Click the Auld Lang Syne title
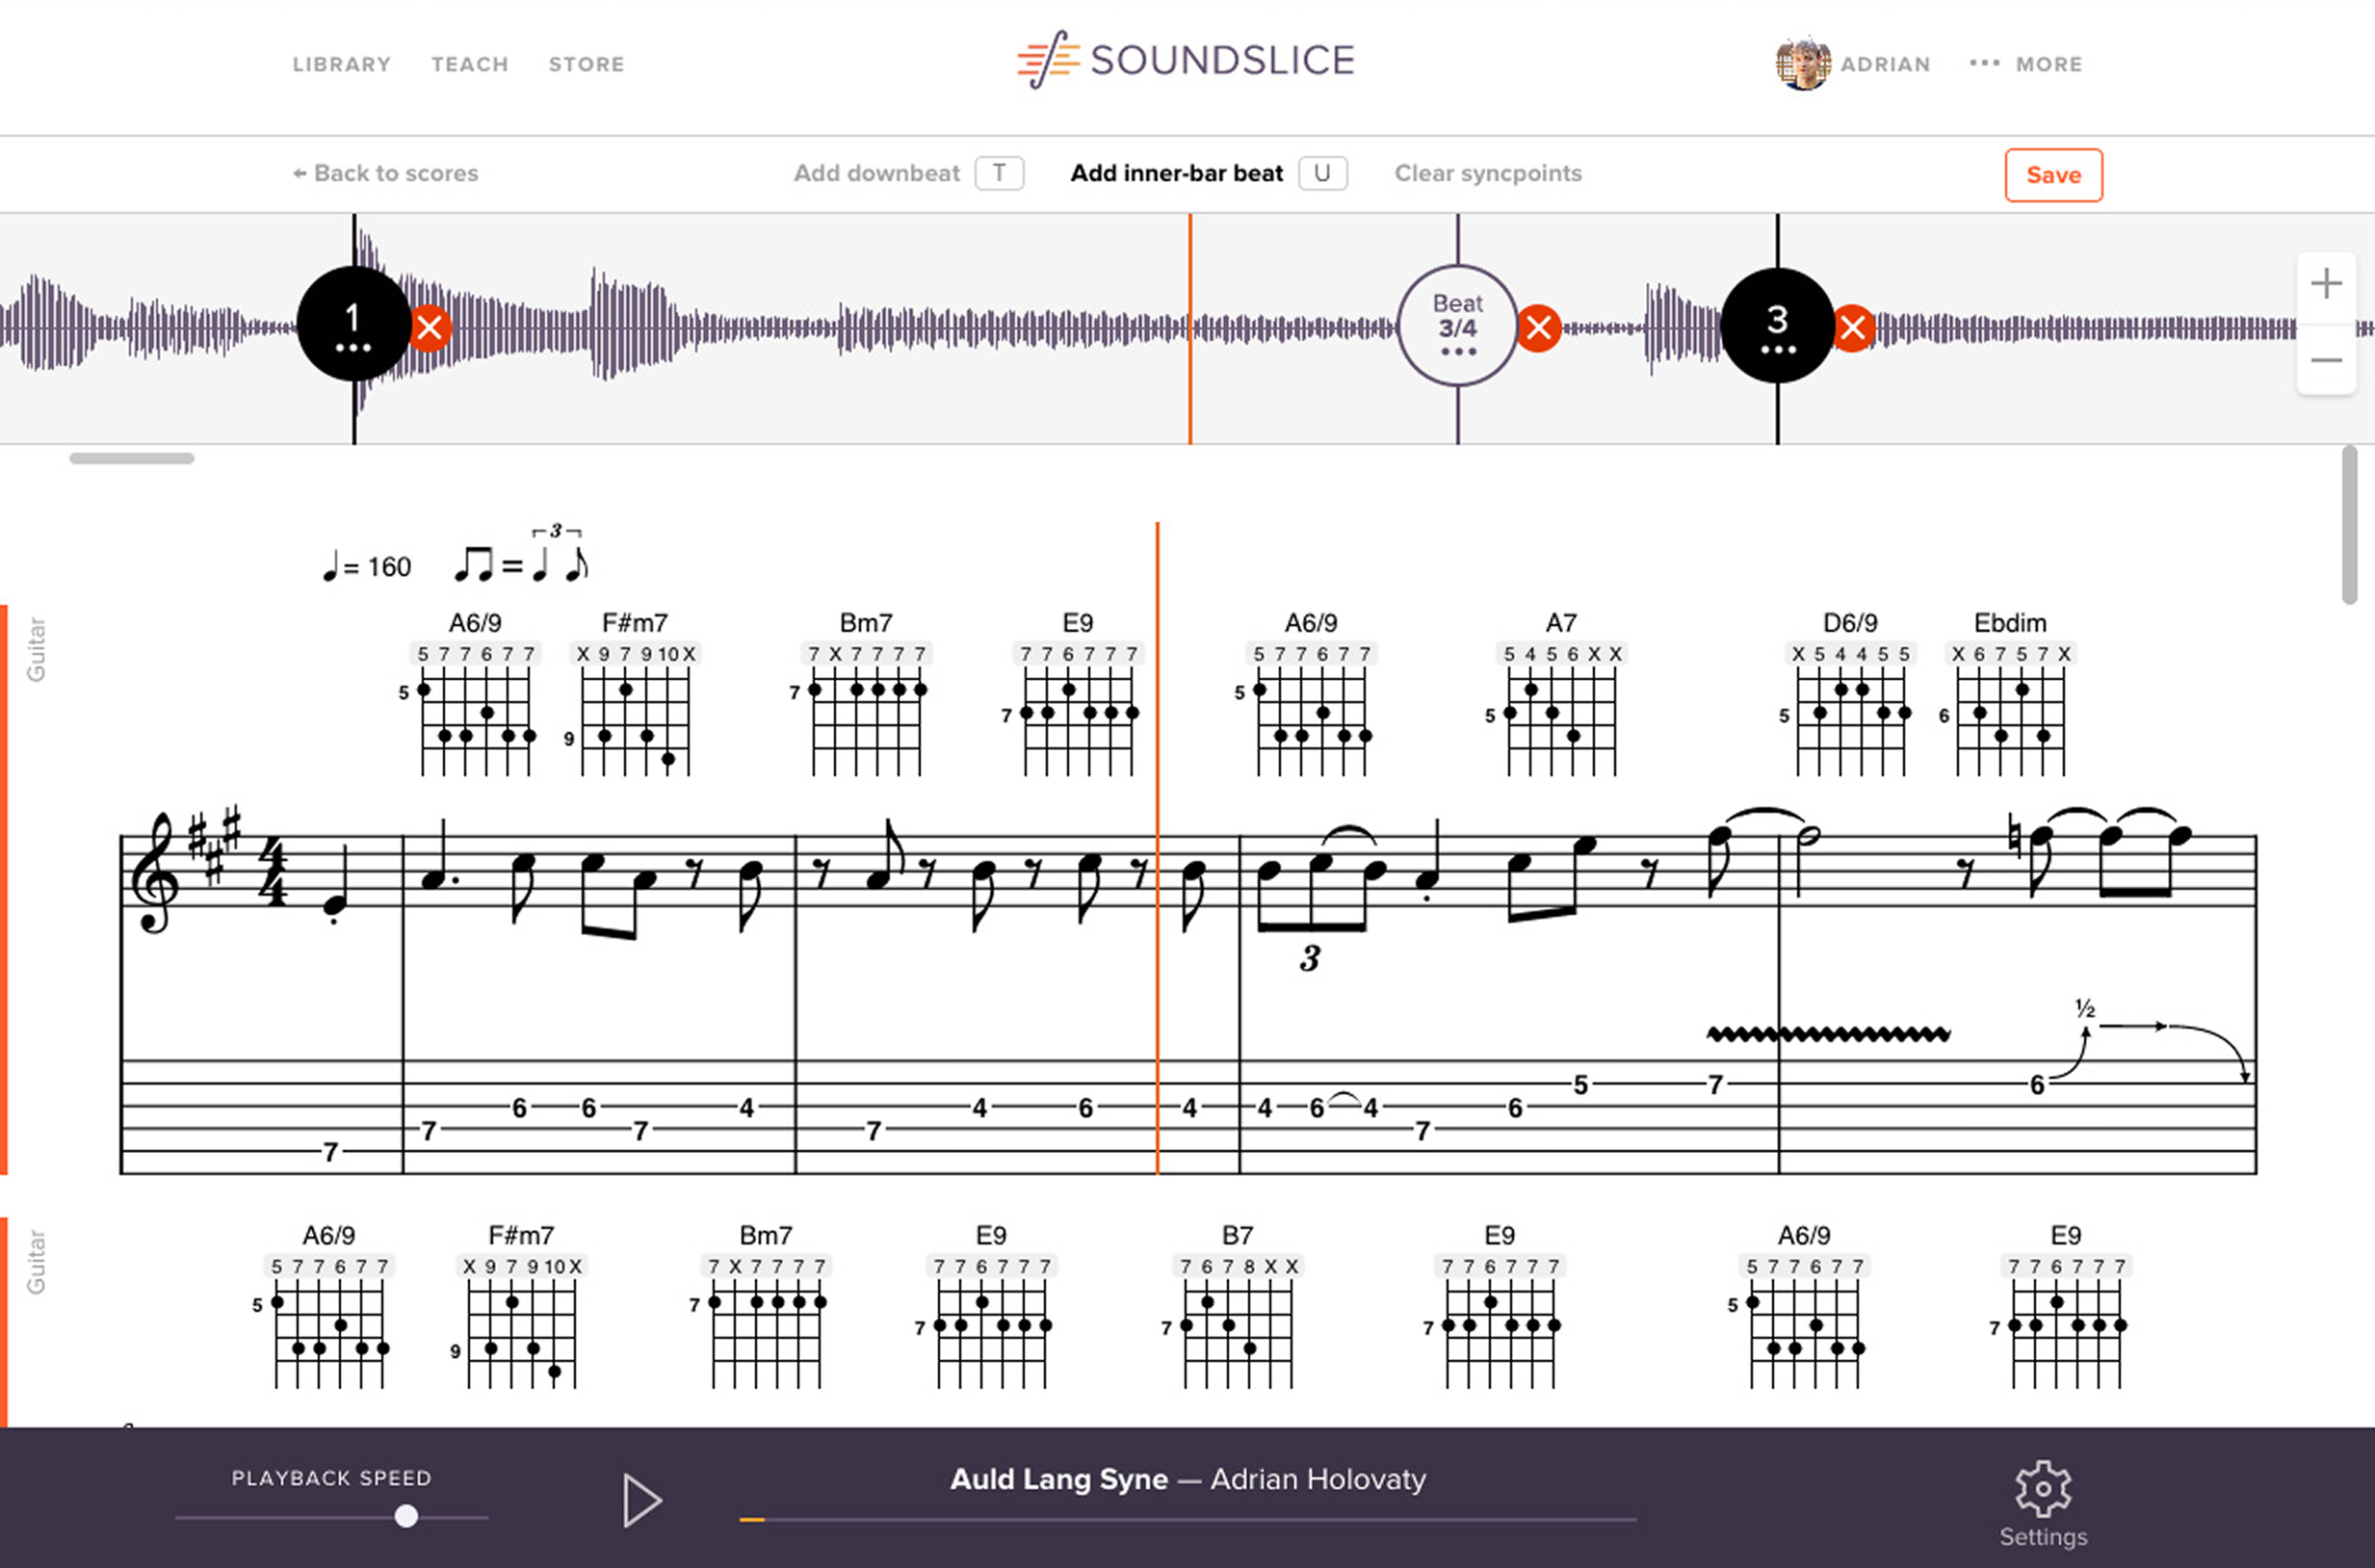2375x1568 pixels. 1058,1479
